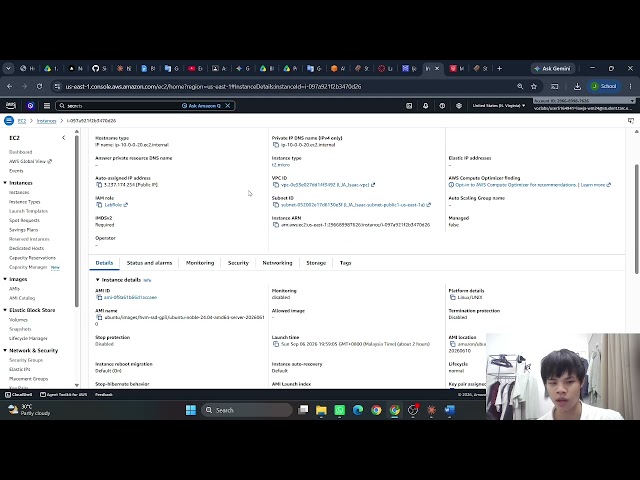The image size is (640, 480).
Task: Toggle the side navigation blue menu button
Action: pyautogui.click(x=9, y=121)
